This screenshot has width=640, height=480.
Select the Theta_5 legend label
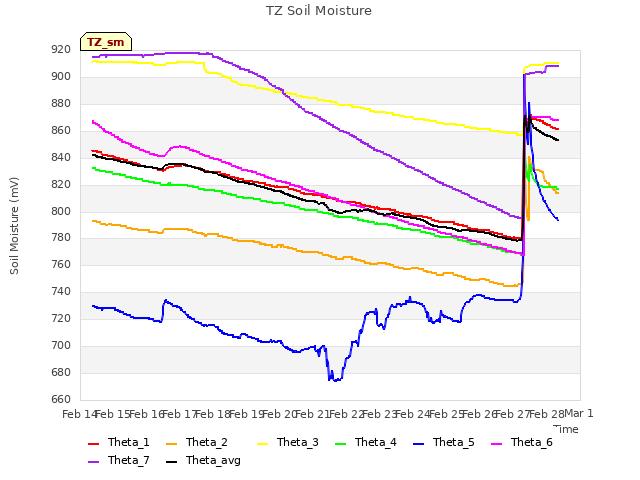(x=453, y=442)
